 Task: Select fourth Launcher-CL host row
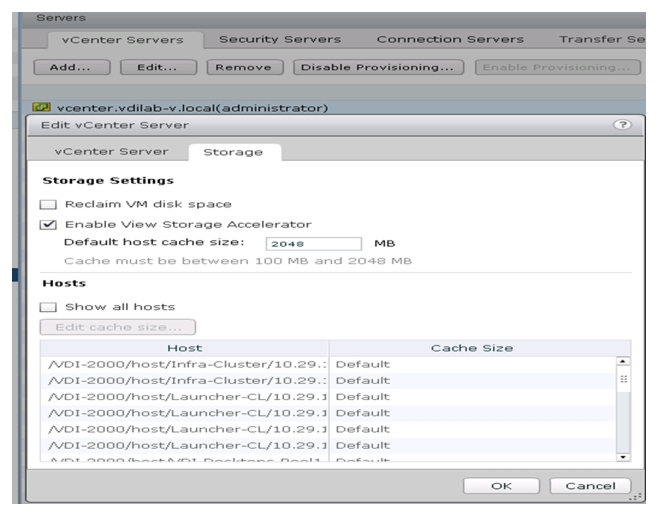point(328,446)
